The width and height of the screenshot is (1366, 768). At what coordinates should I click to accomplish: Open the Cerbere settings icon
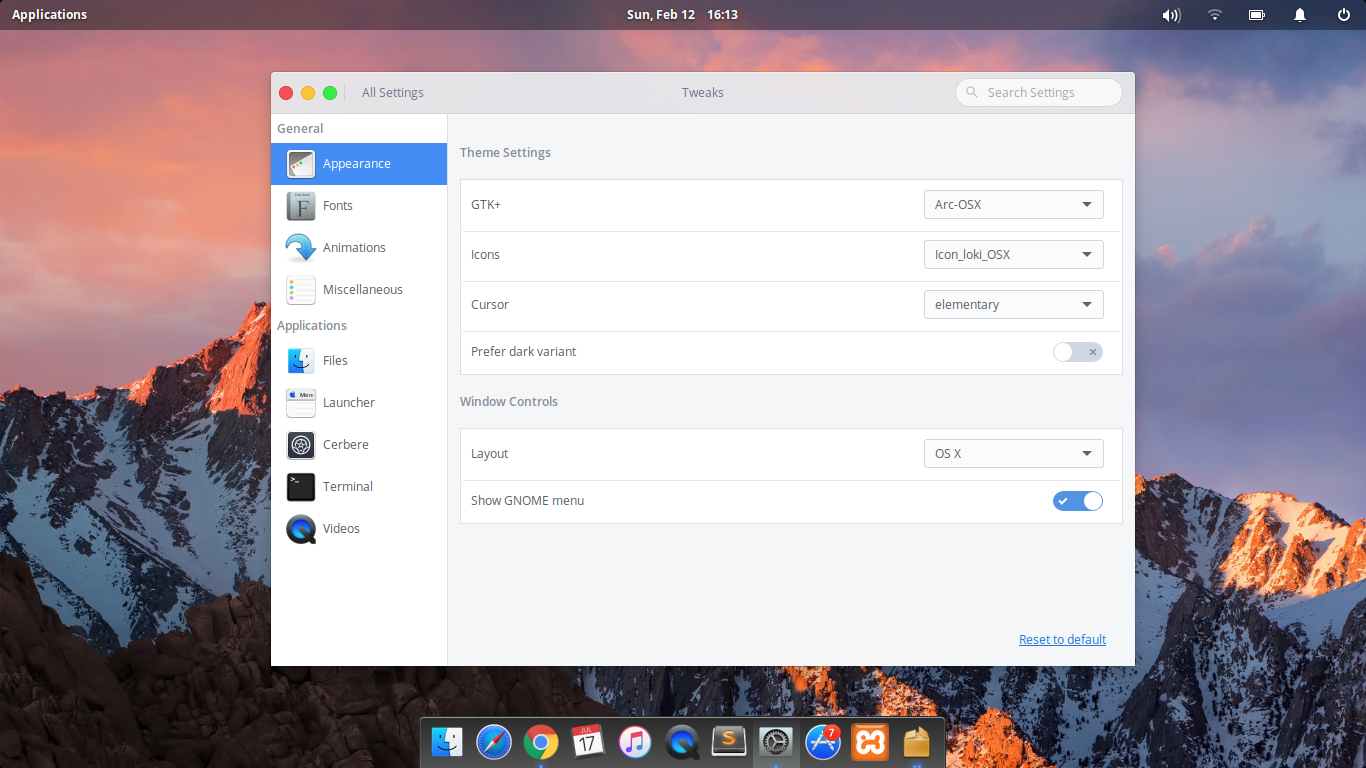[301, 445]
